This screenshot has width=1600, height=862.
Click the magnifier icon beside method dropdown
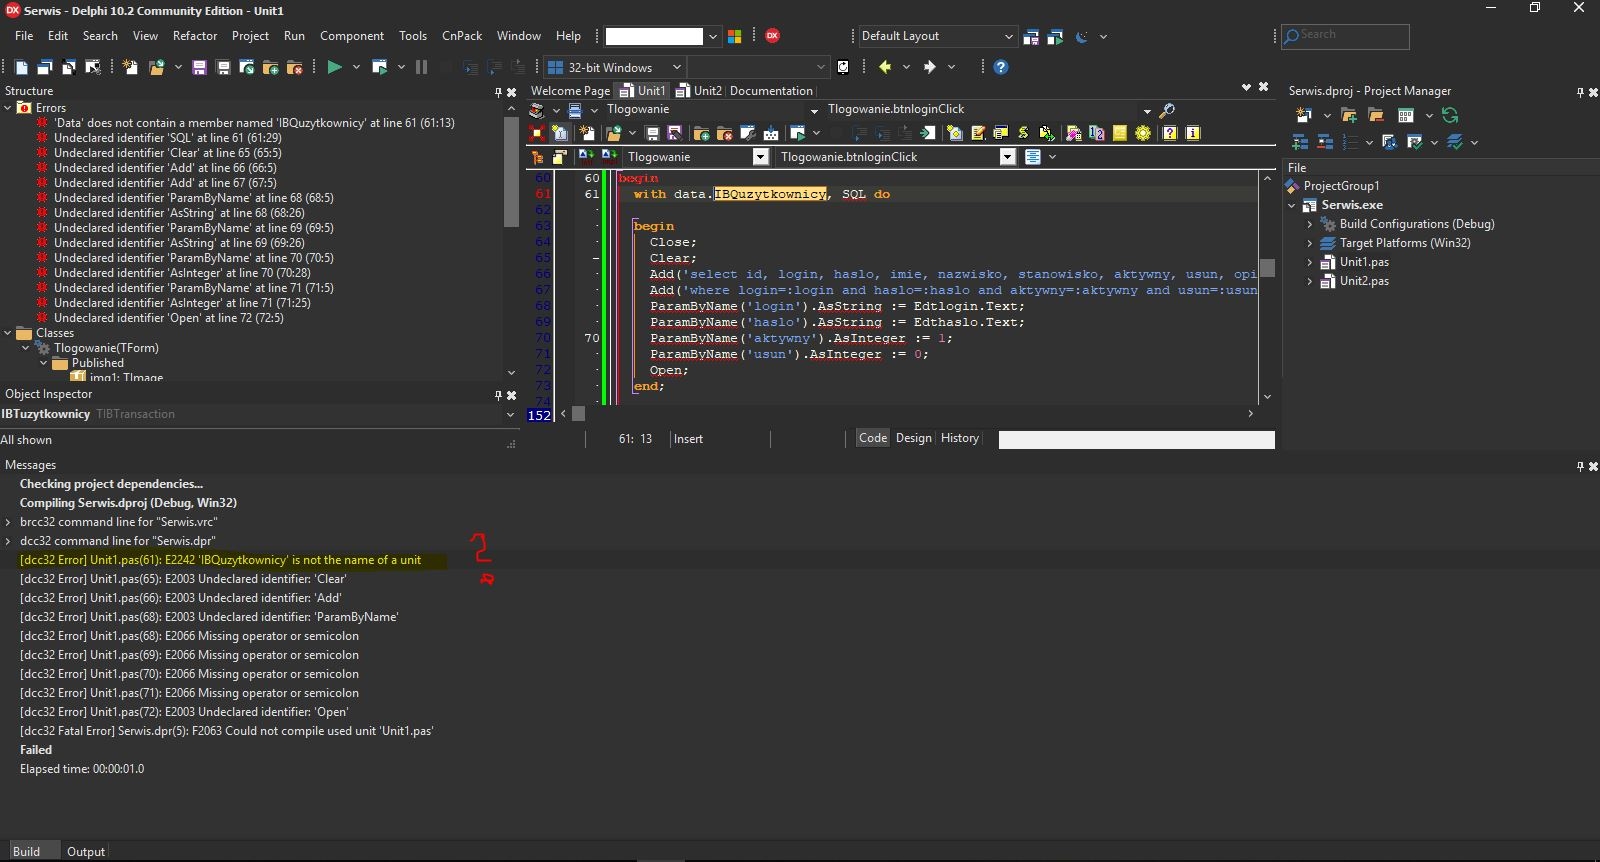tap(1167, 110)
